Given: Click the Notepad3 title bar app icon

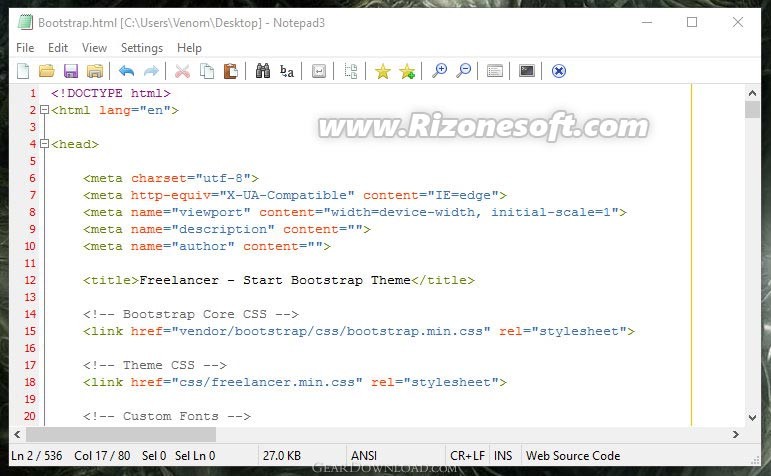Looking at the screenshot, I should [x=26, y=23].
